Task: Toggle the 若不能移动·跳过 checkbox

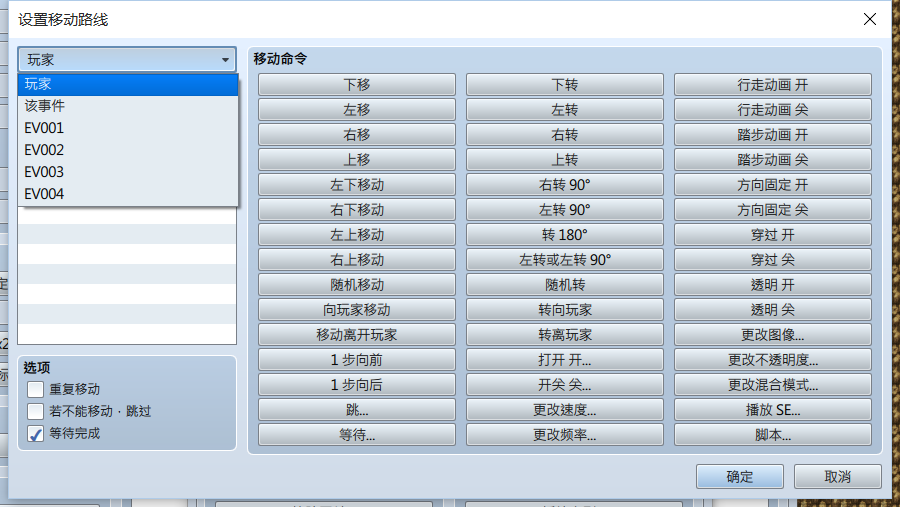Action: tap(36, 411)
